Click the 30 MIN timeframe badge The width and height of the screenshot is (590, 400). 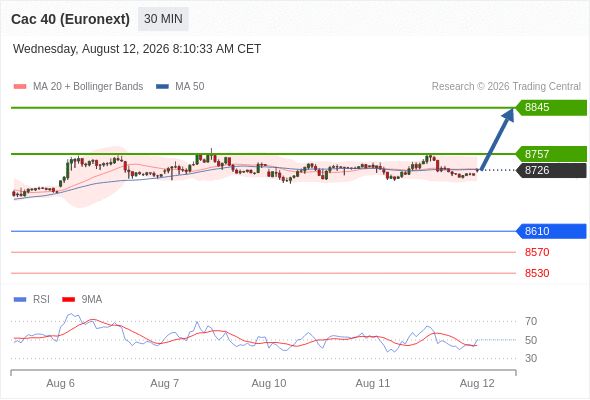pyautogui.click(x=163, y=19)
